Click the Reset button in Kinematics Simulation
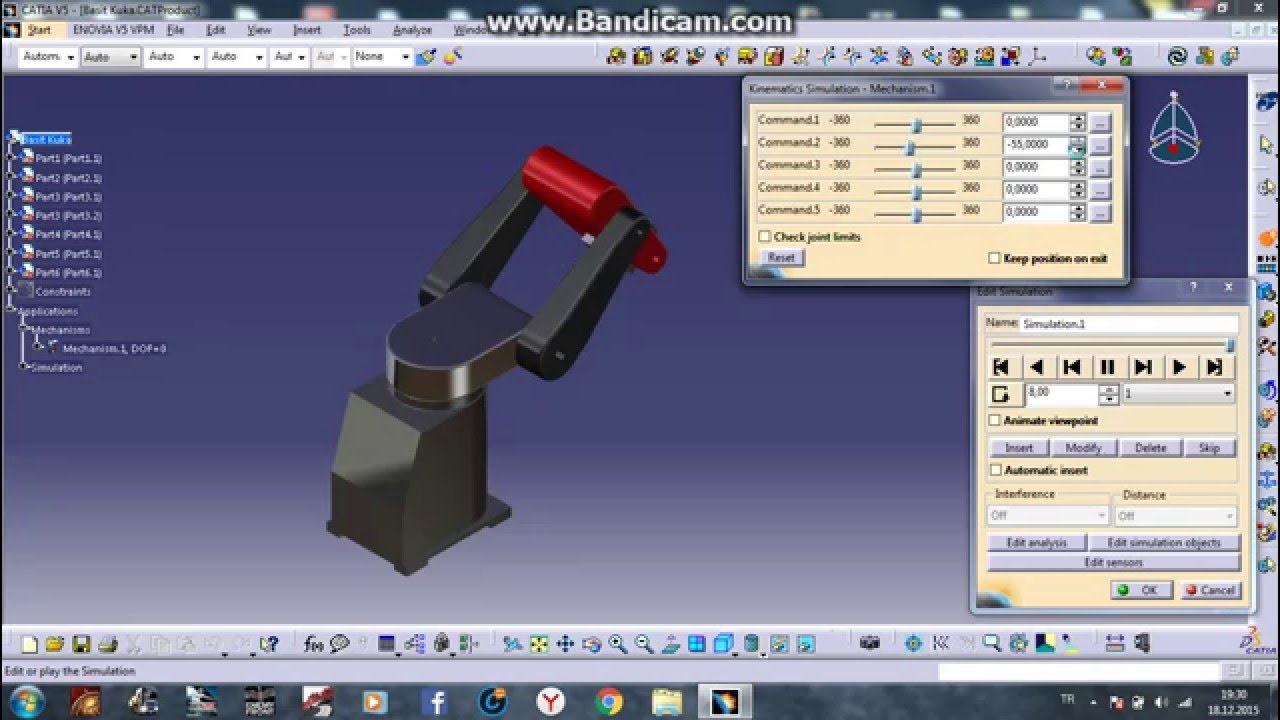This screenshot has height=720, width=1280. (x=781, y=258)
